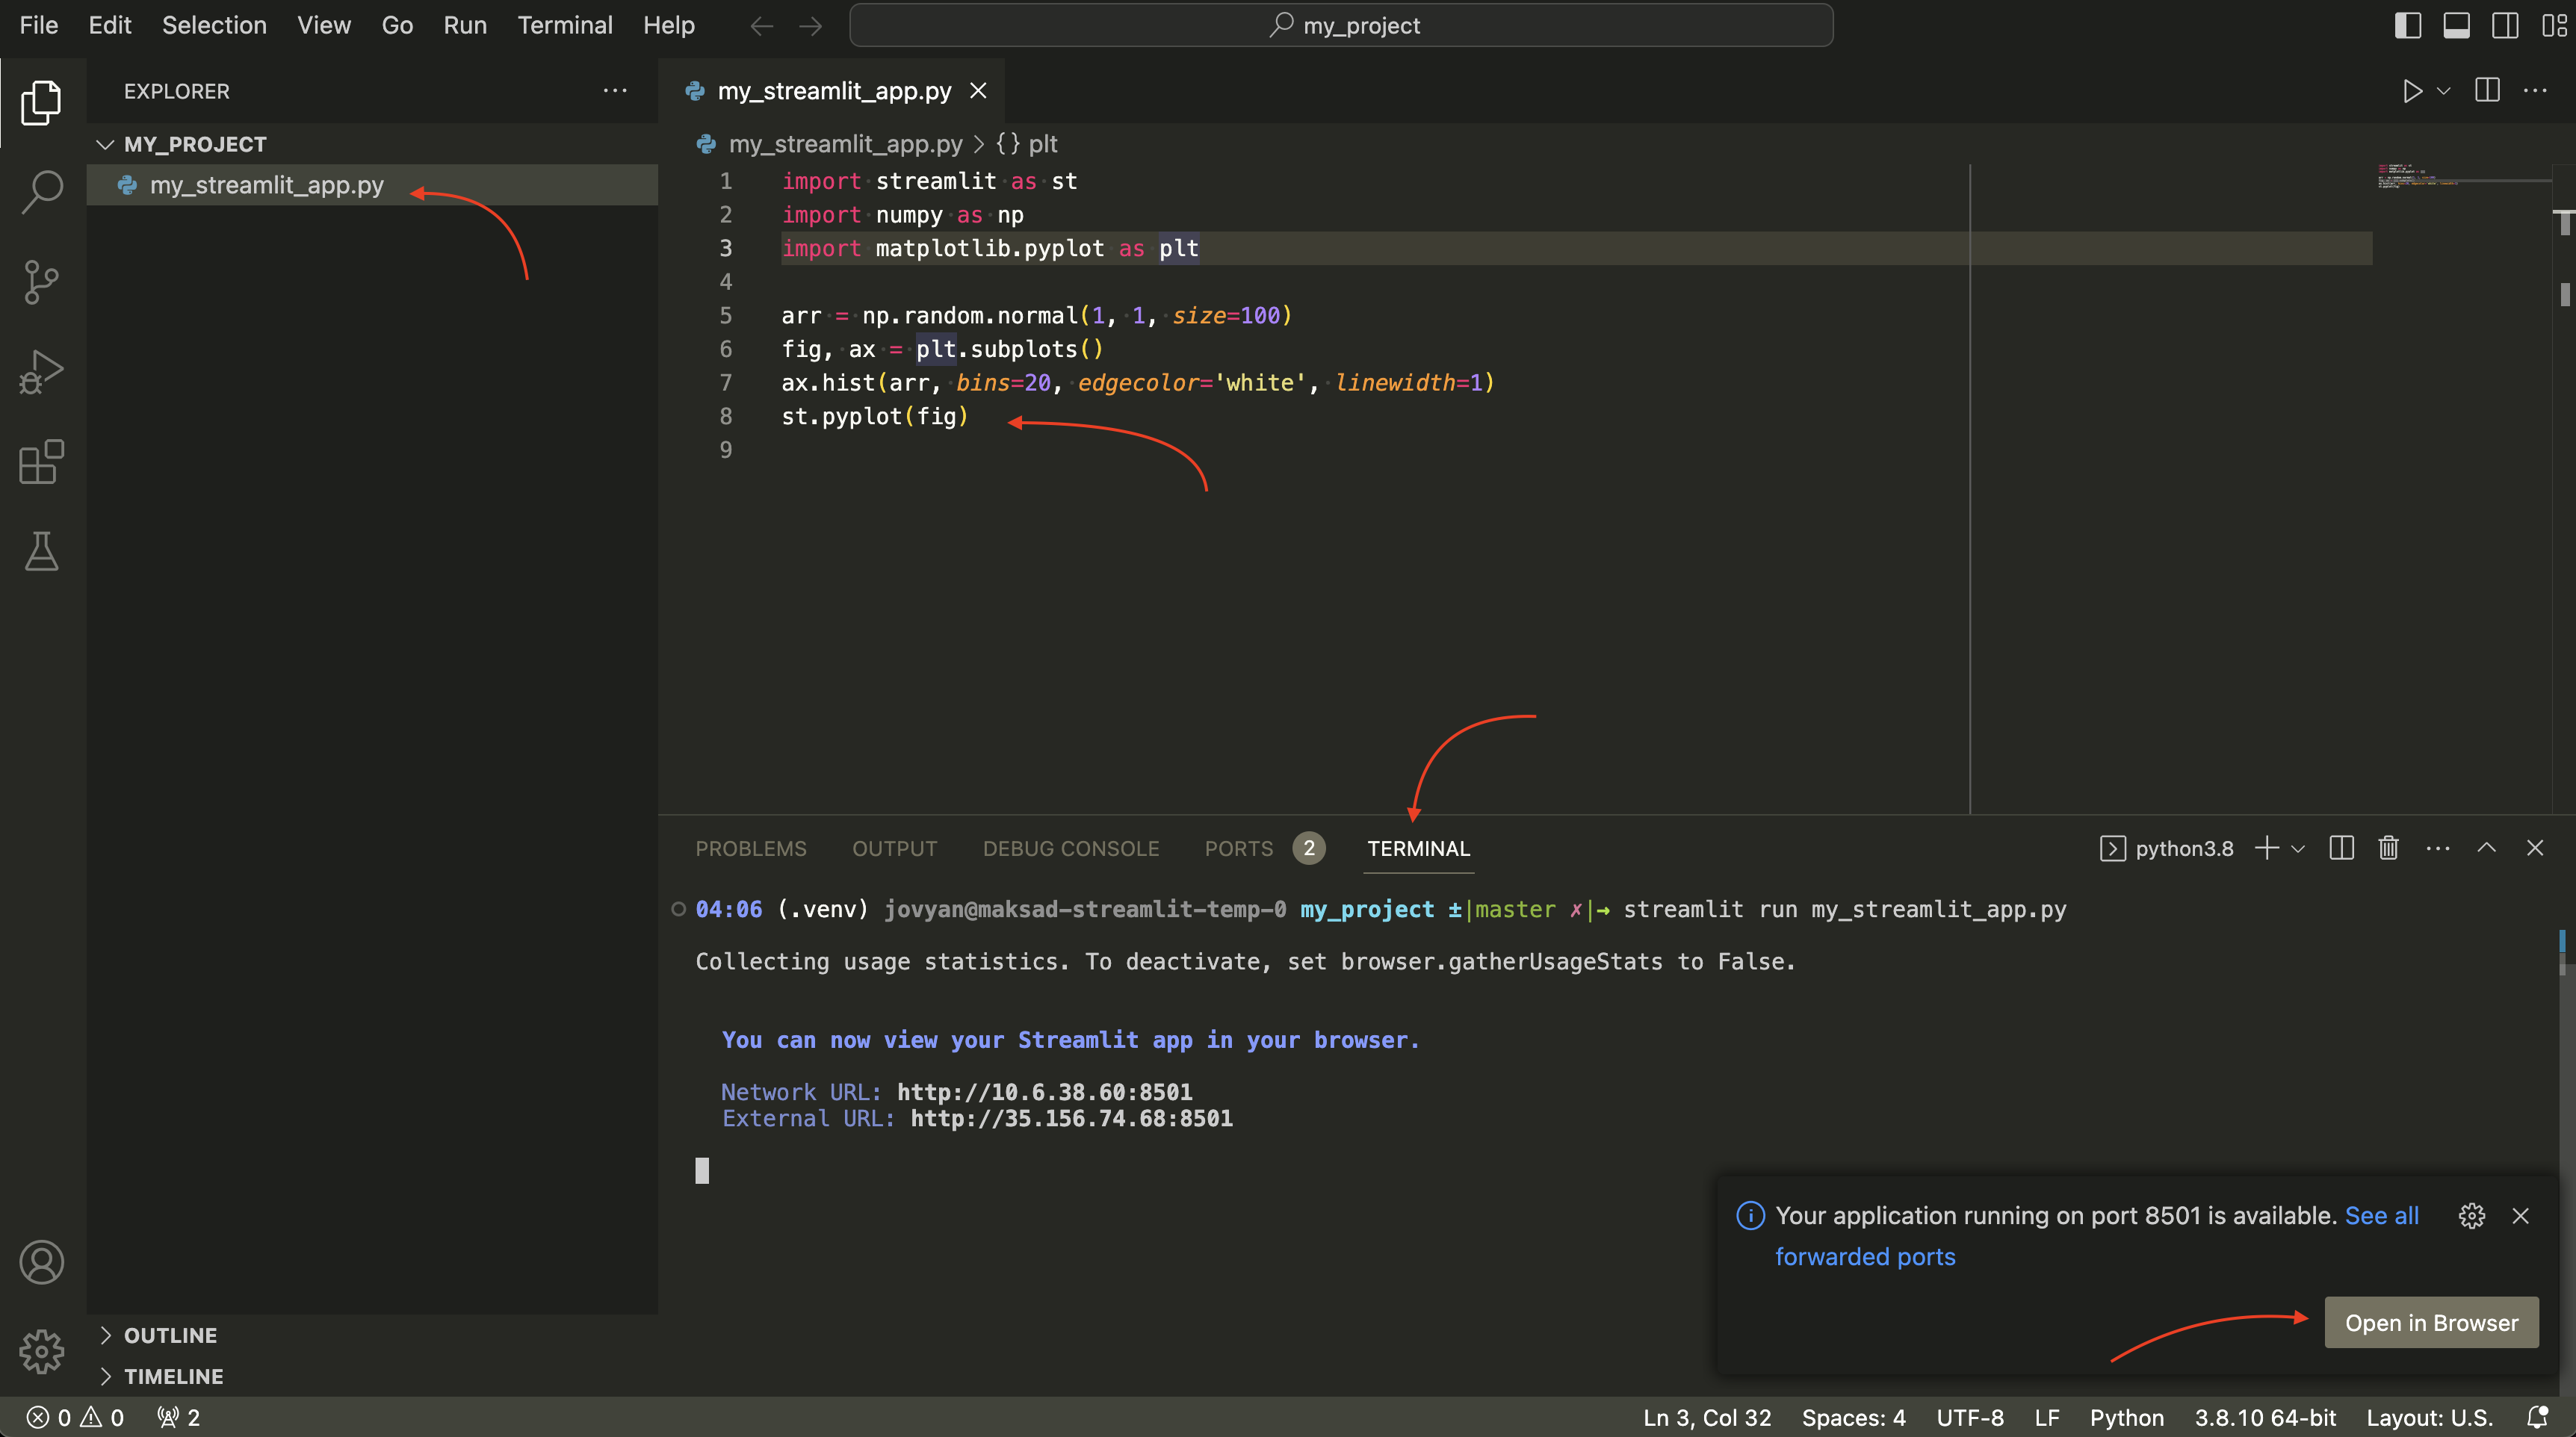This screenshot has height=1437, width=2576.
Task: Toggle the bottom panel visibility
Action: 2457,25
